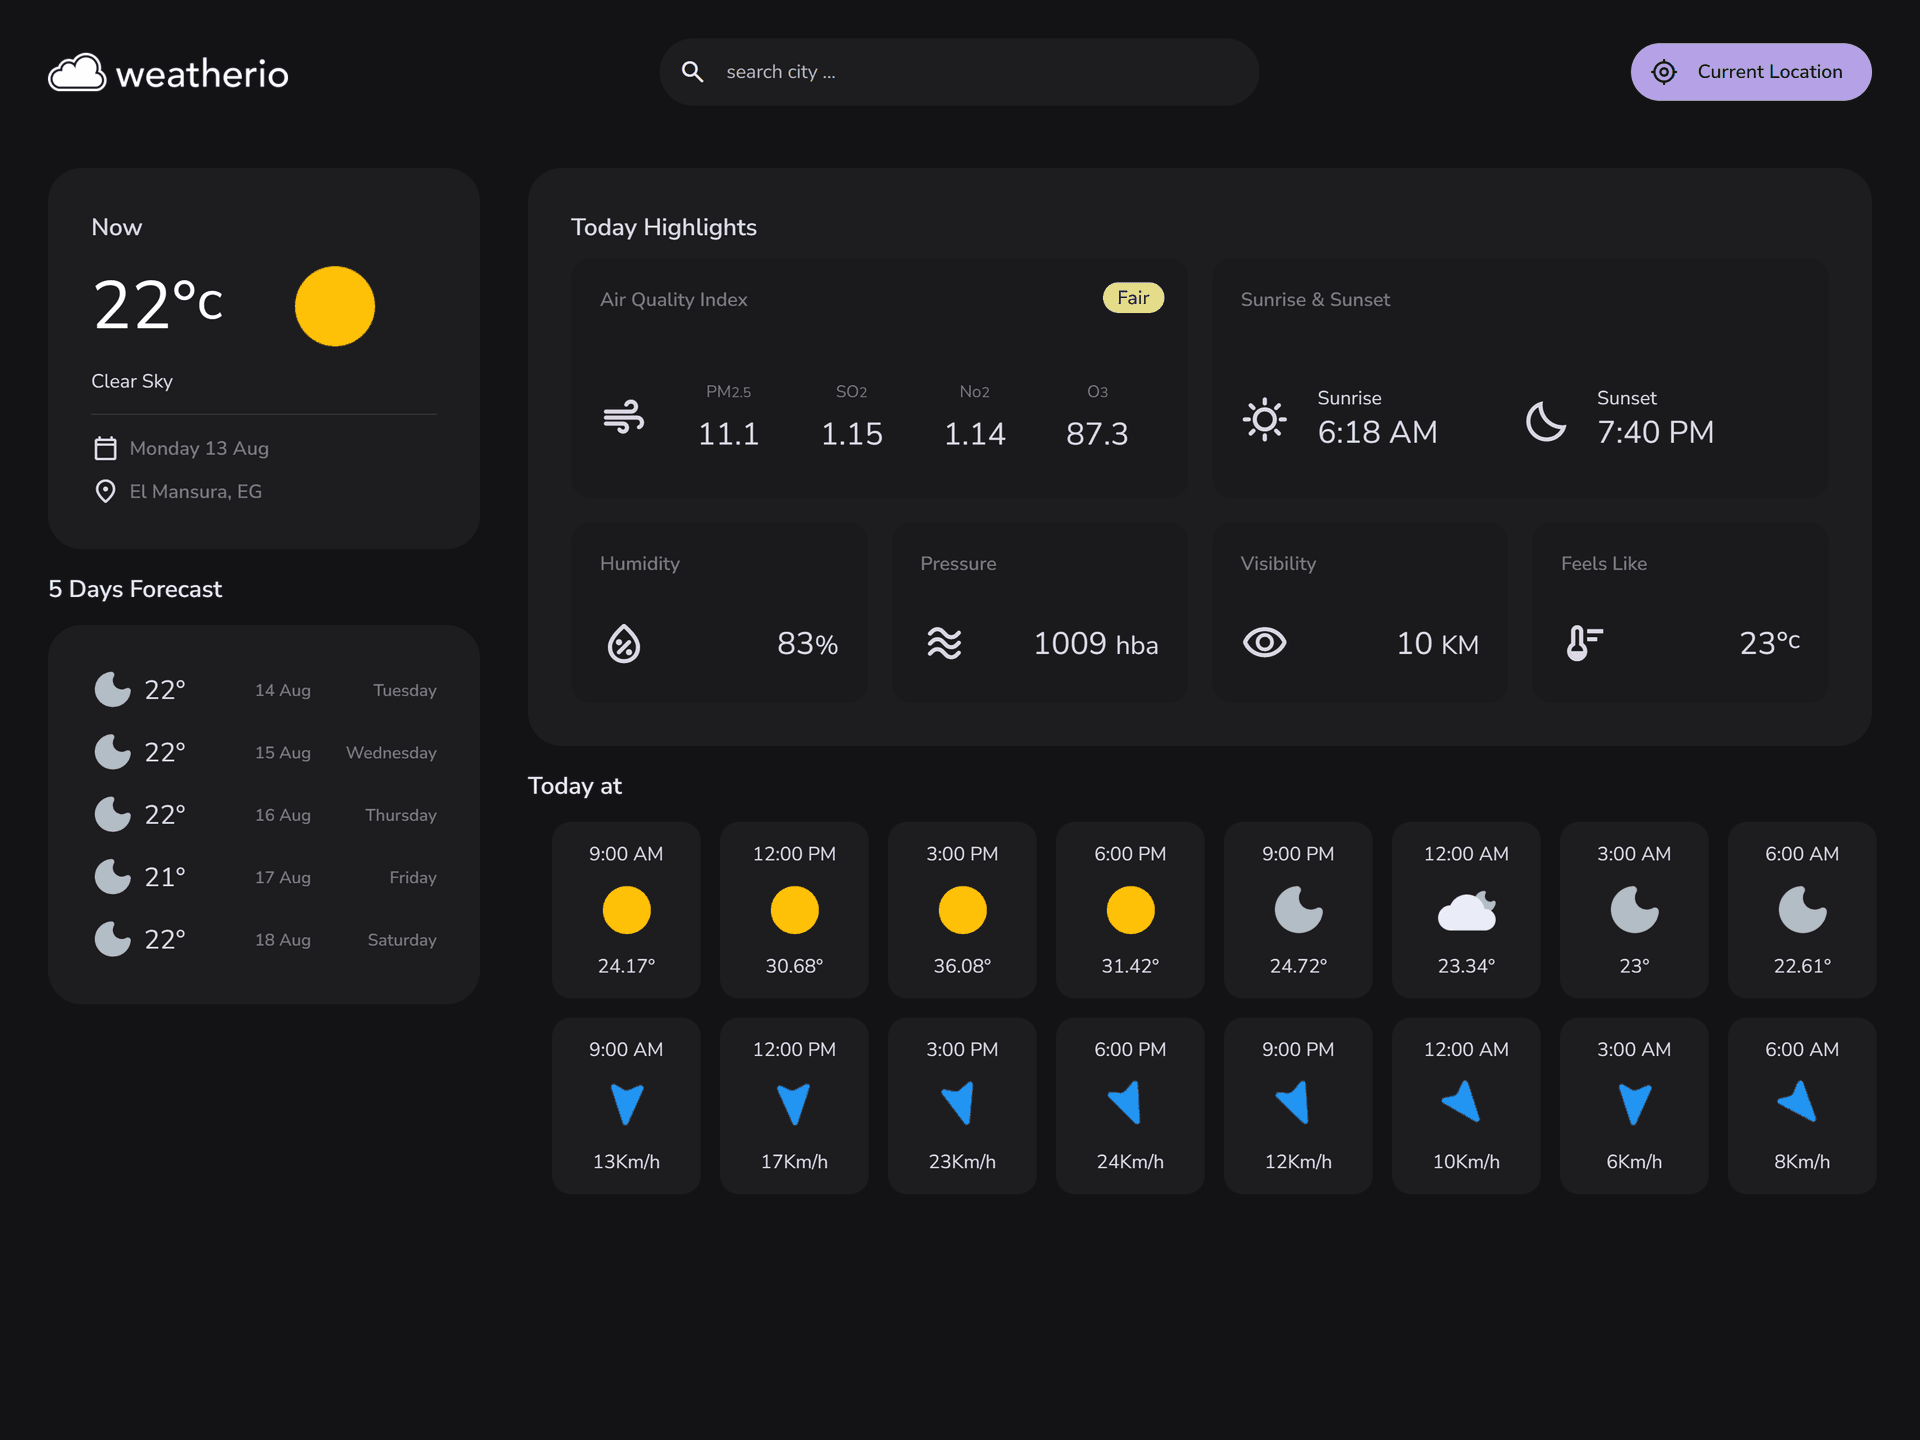Click the location pin beside El Mansura

[105, 491]
